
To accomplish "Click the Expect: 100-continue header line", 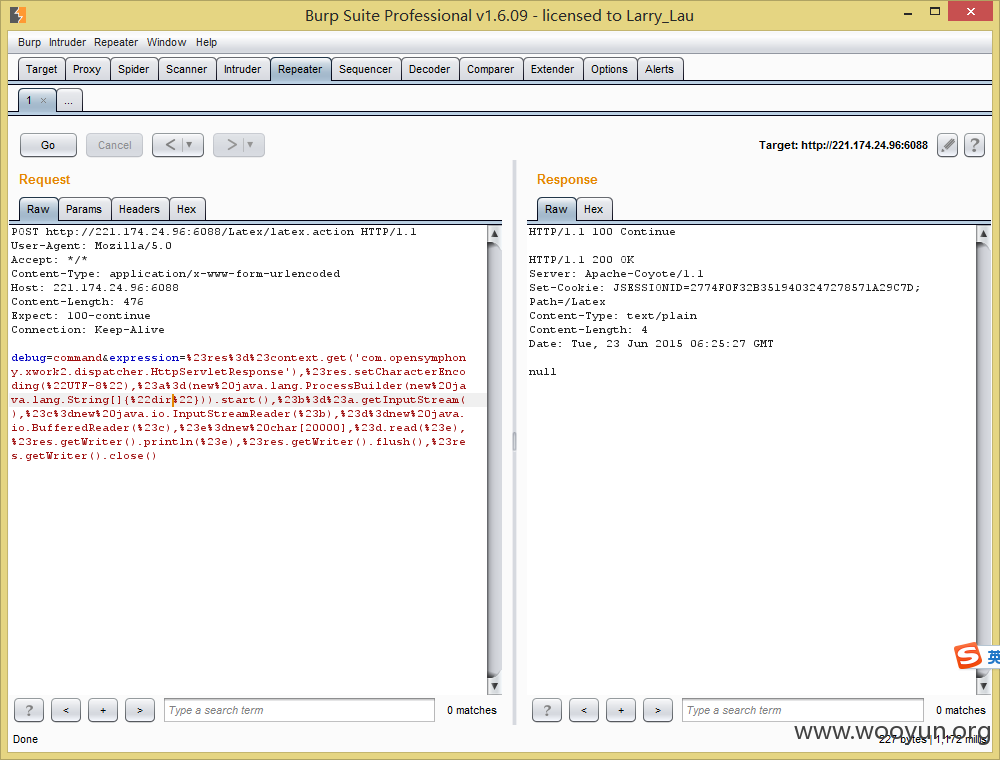I will point(81,316).
